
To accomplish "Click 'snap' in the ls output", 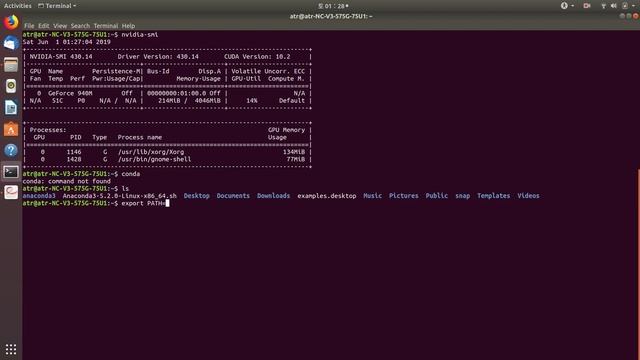I will pyautogui.click(x=462, y=196).
